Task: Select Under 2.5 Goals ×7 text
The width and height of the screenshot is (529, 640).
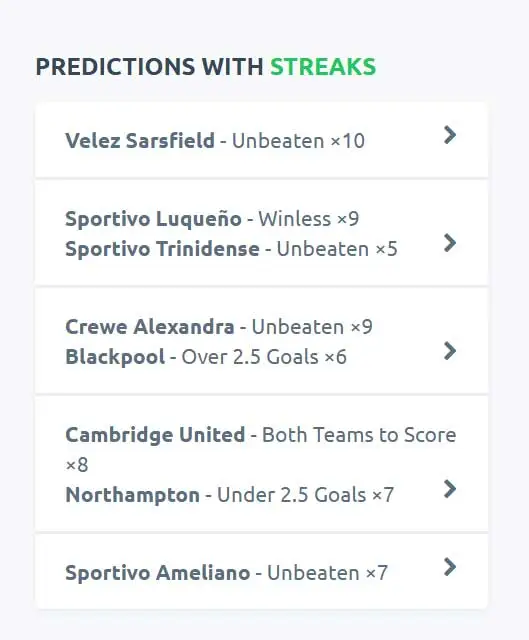Action: coord(305,495)
